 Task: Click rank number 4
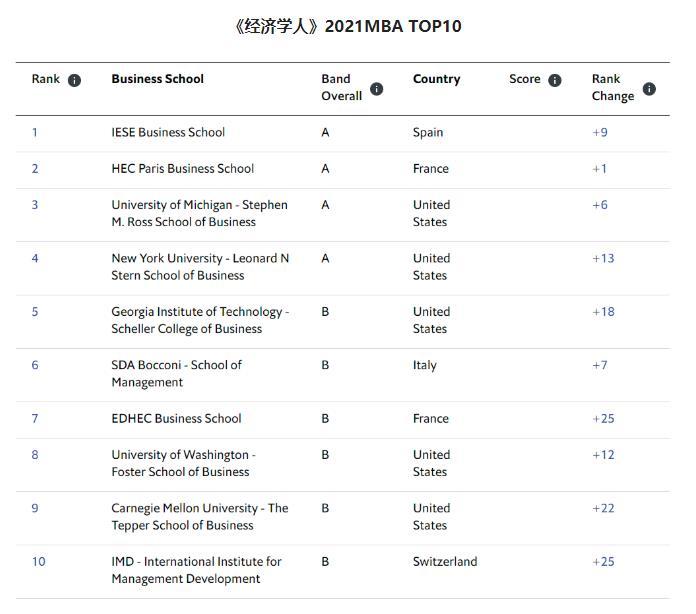click(x=35, y=258)
